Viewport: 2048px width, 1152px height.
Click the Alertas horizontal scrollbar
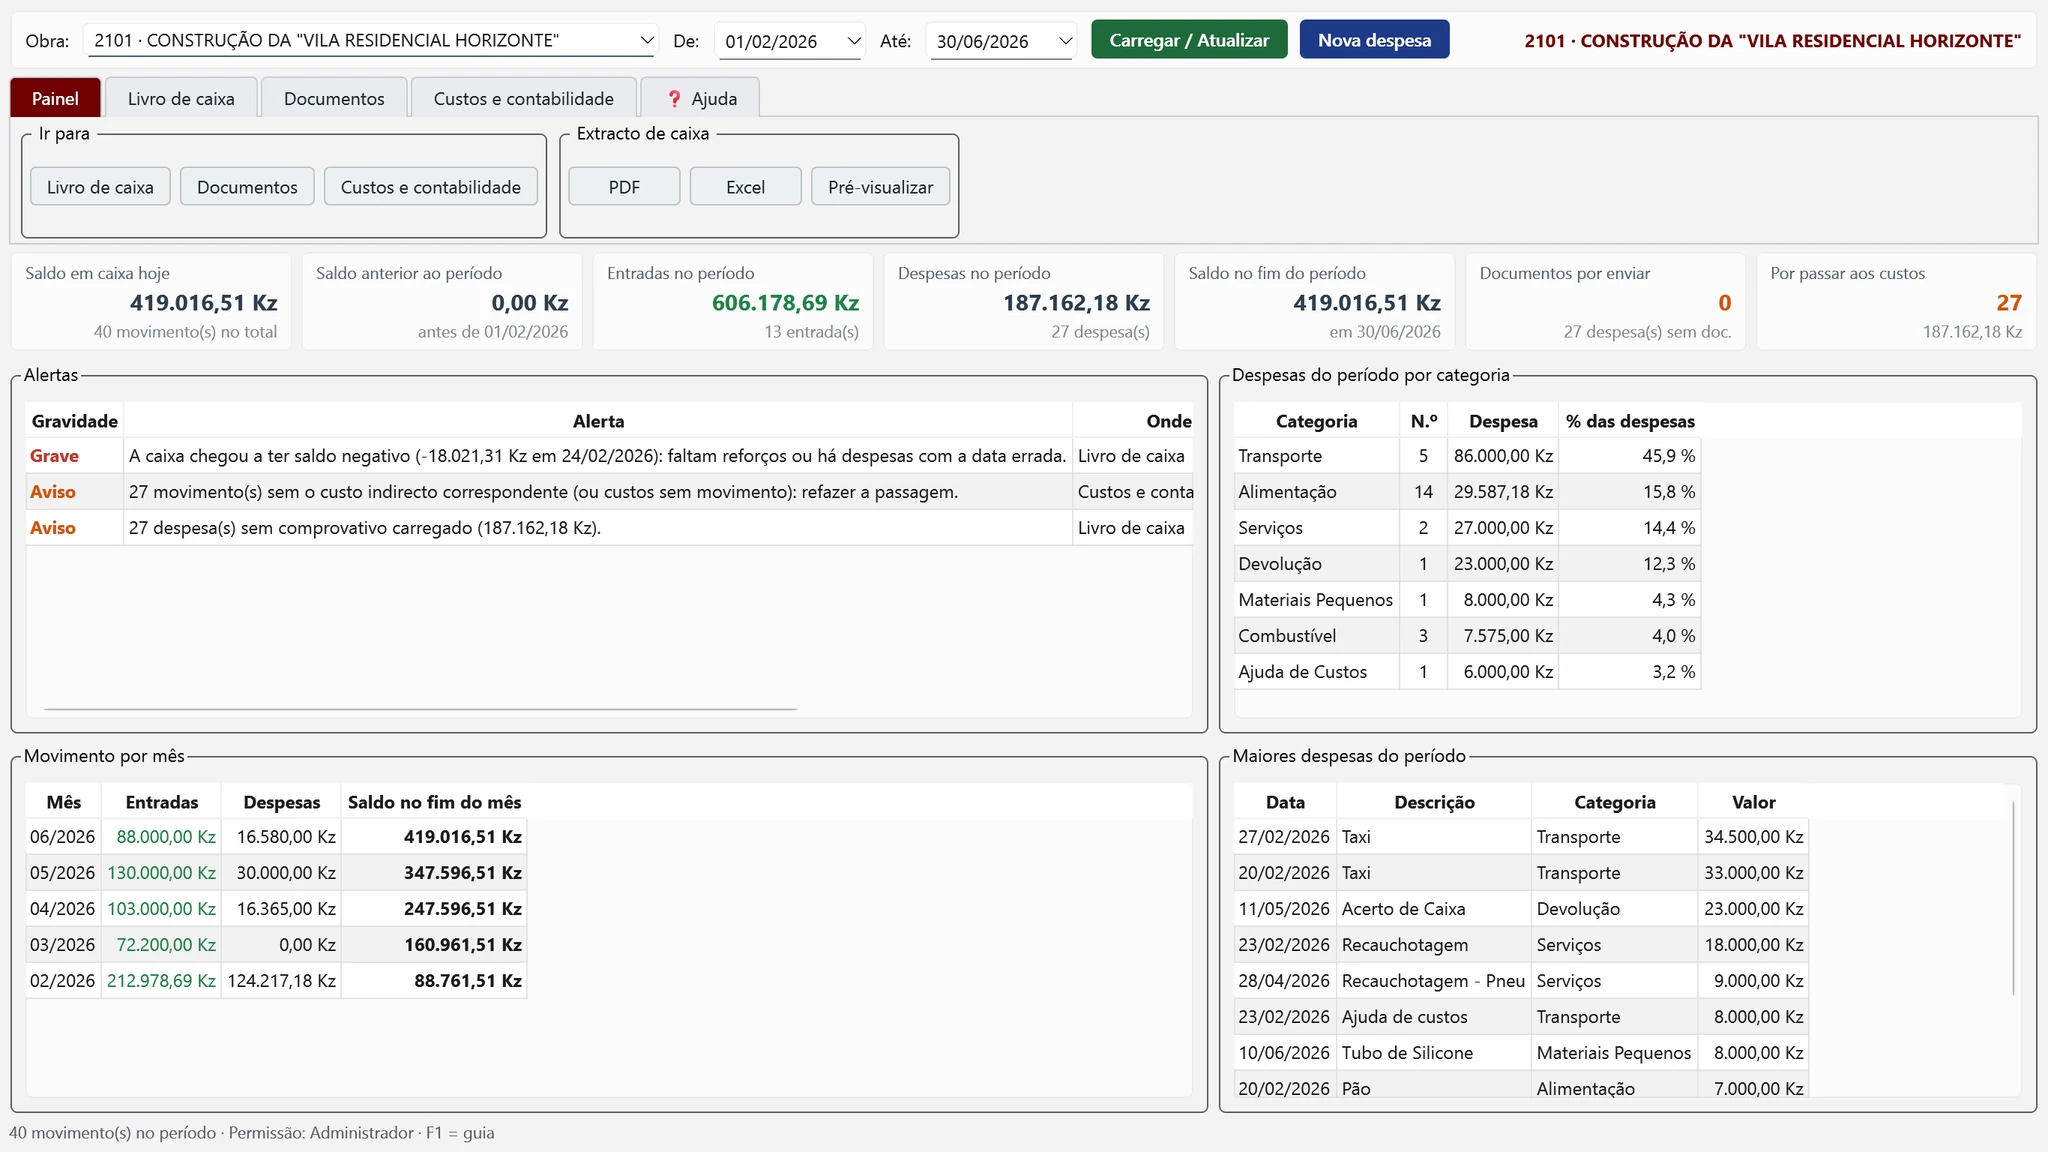[420, 709]
